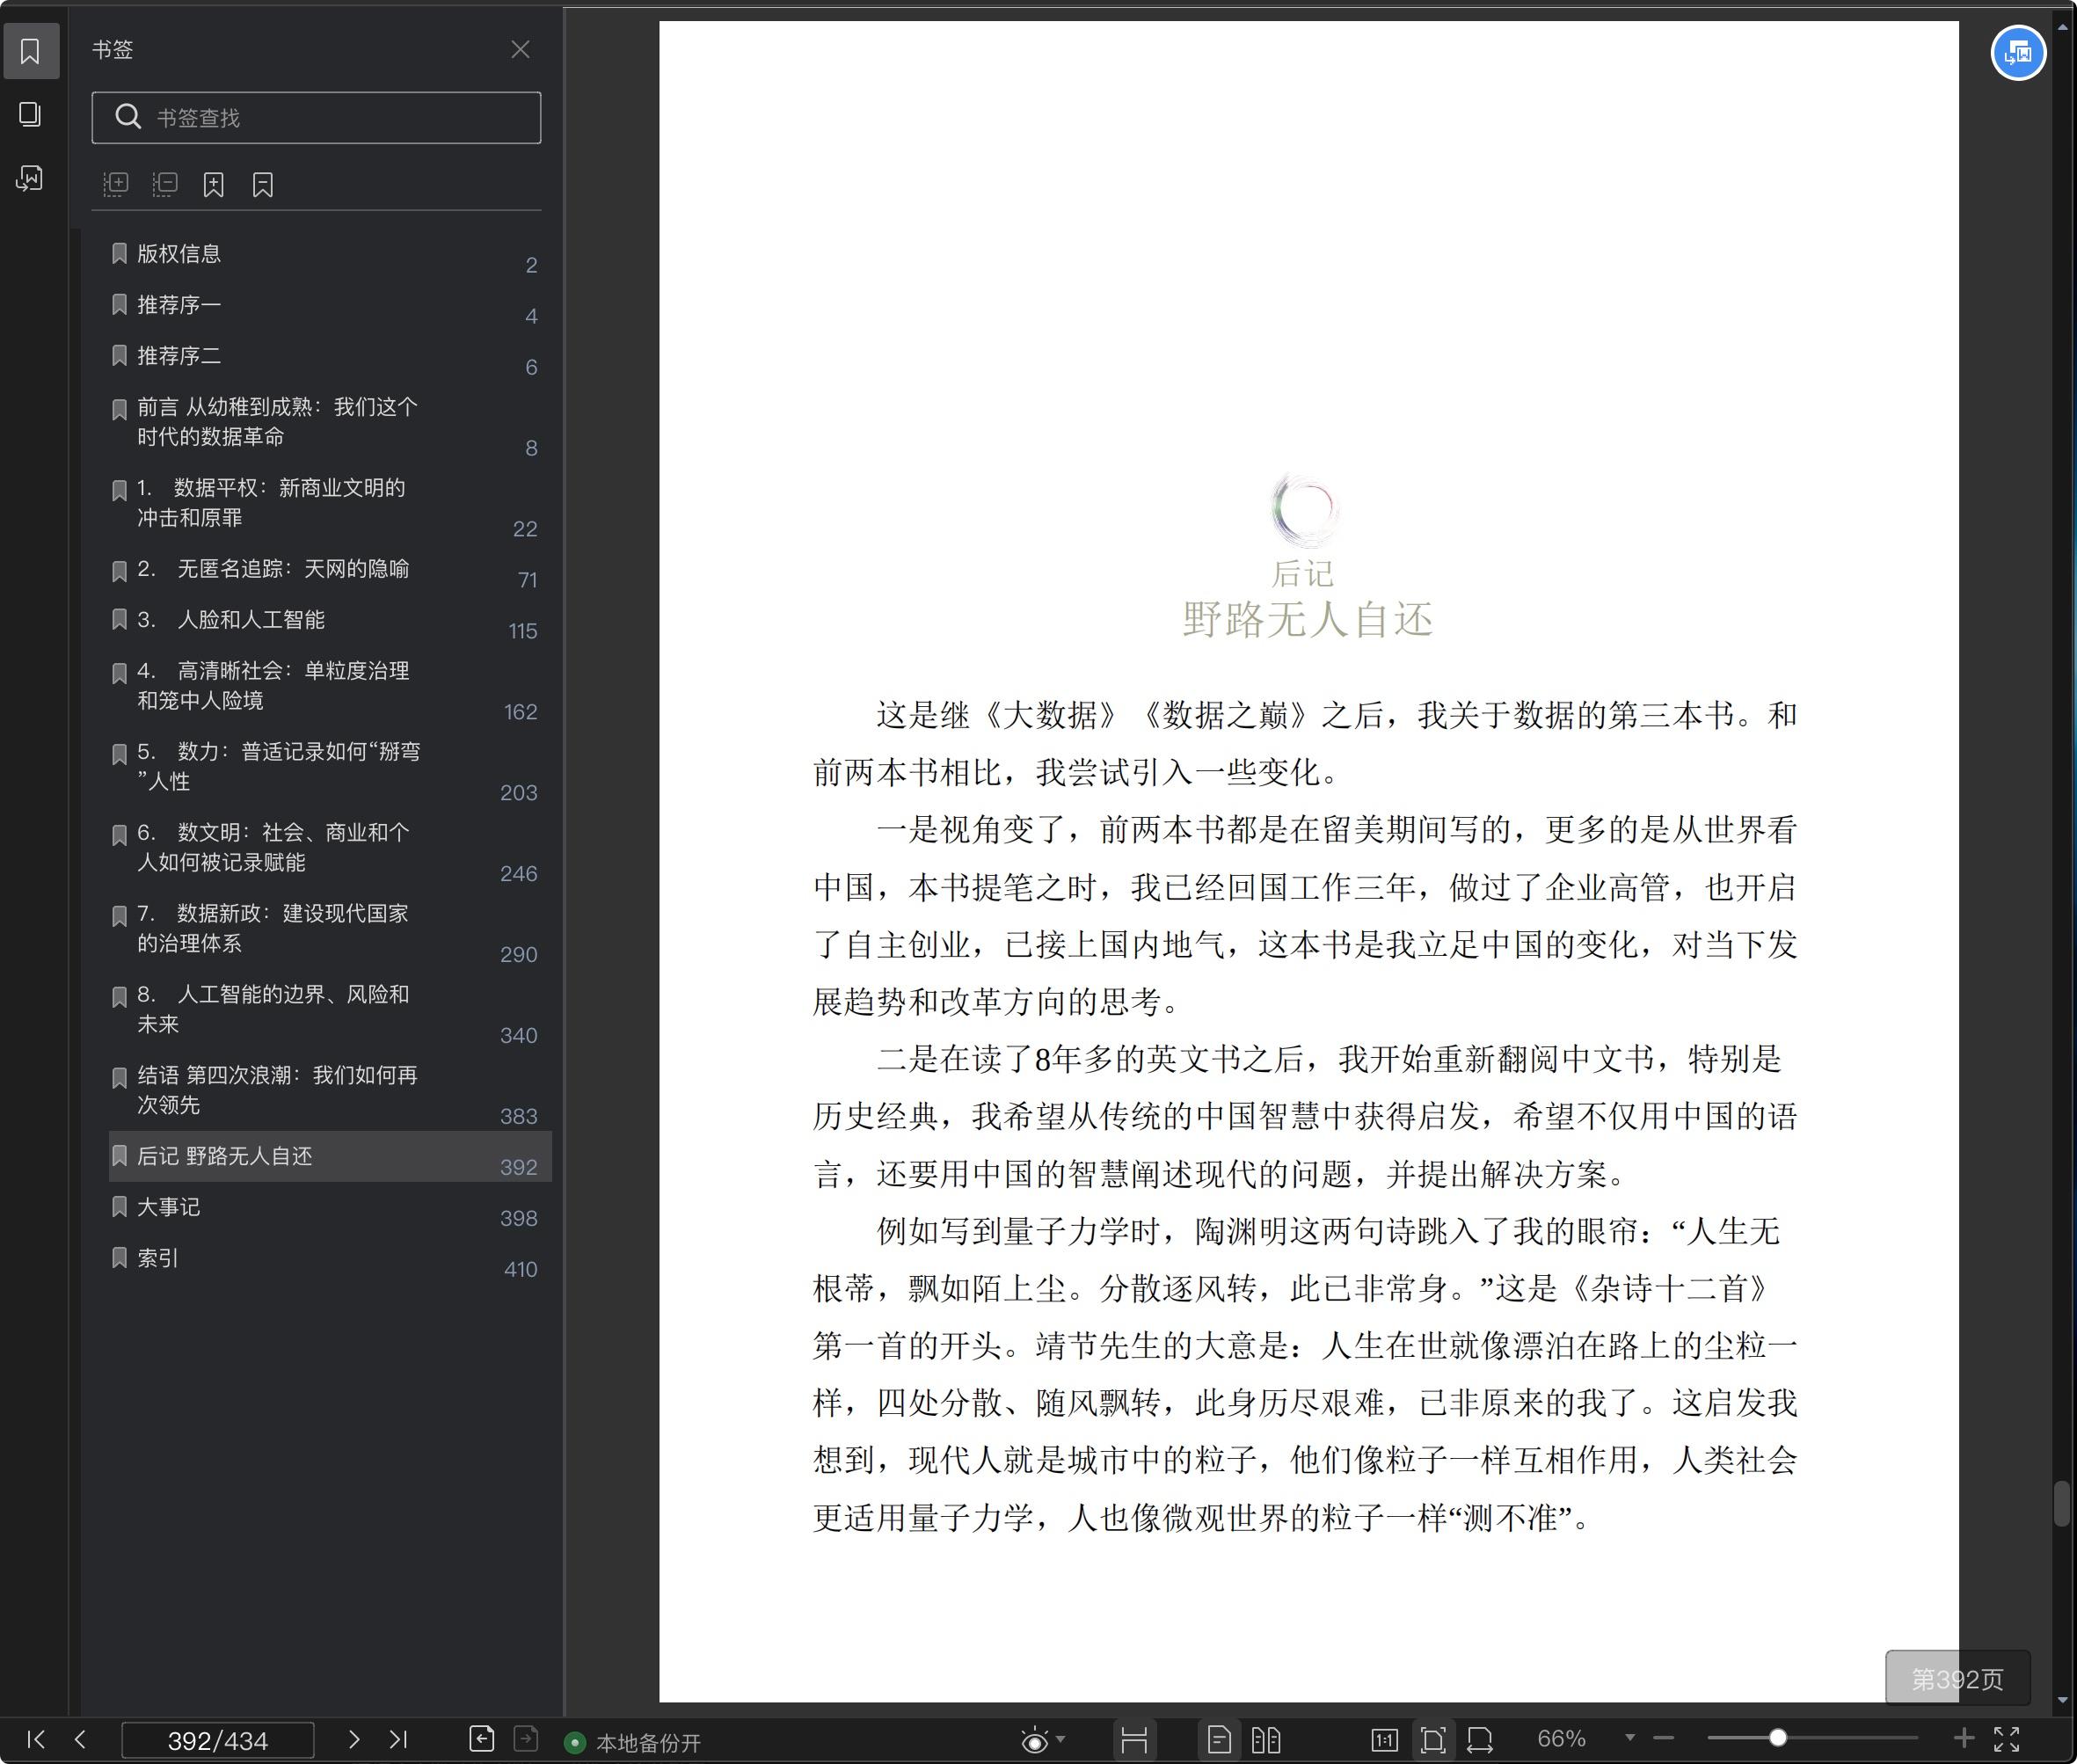Open the 前言 从幼稚到成熟 bookmark

(x=329, y=422)
